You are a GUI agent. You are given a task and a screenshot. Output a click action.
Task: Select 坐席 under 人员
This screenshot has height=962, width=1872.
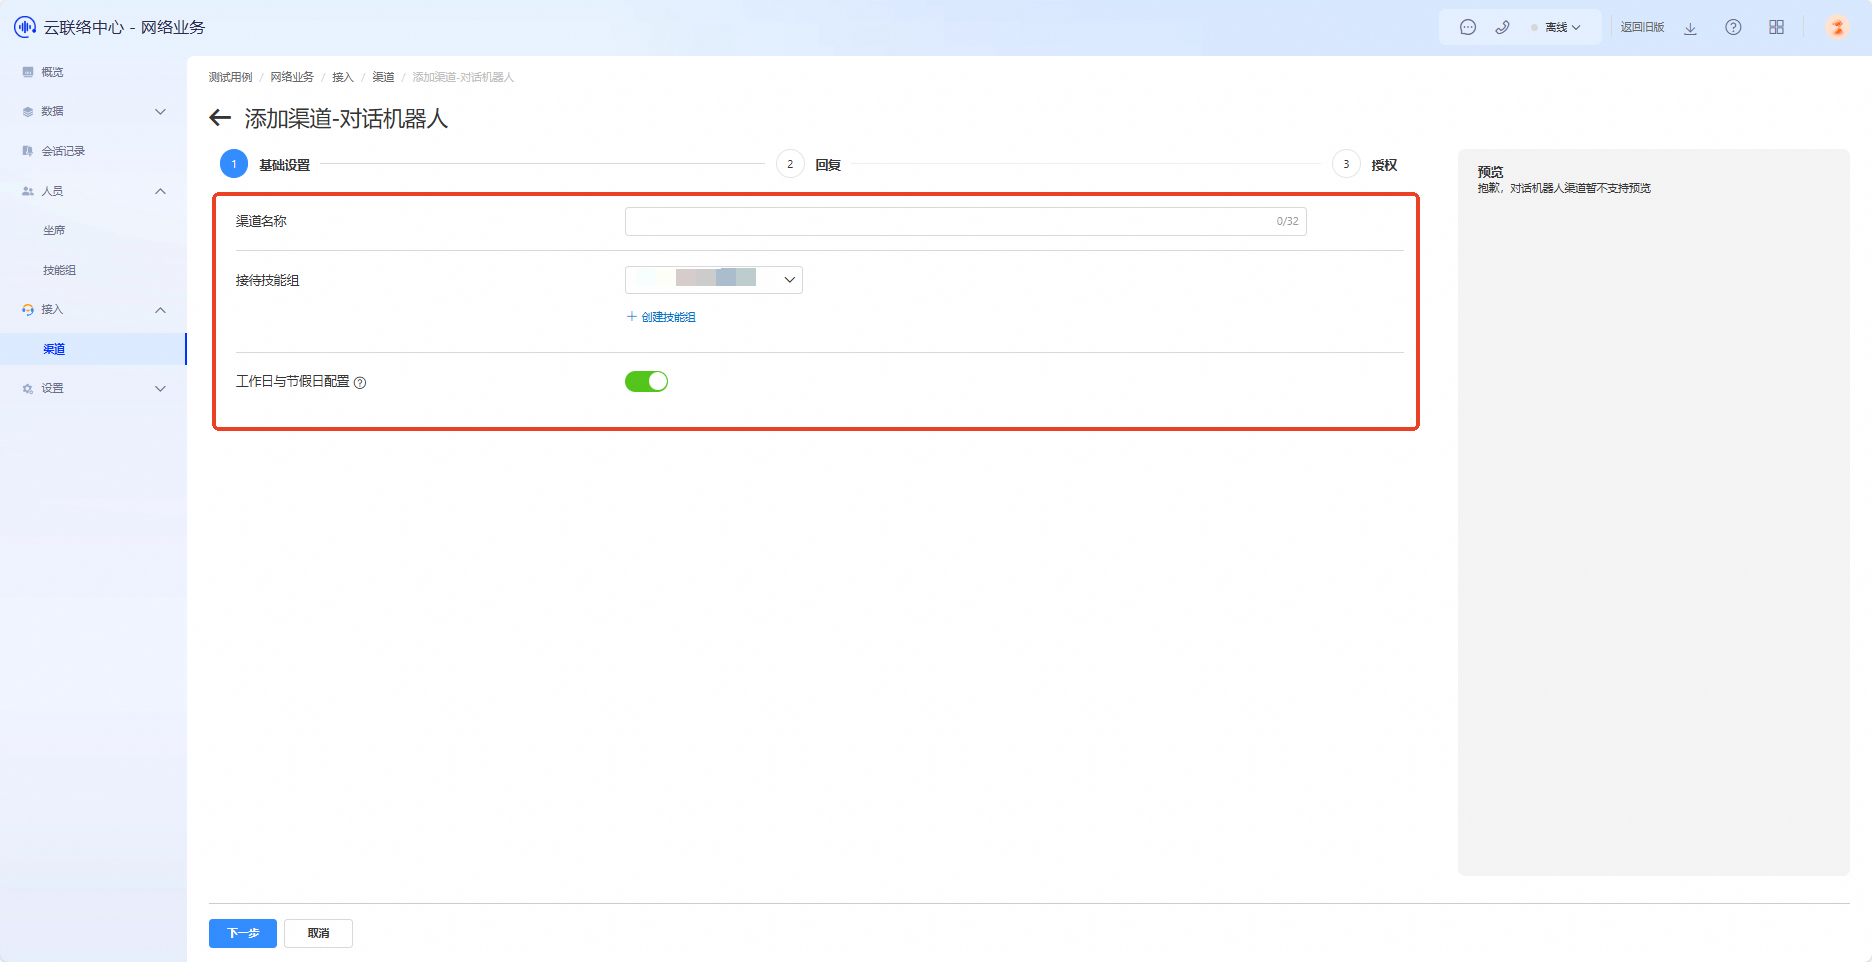click(x=54, y=230)
